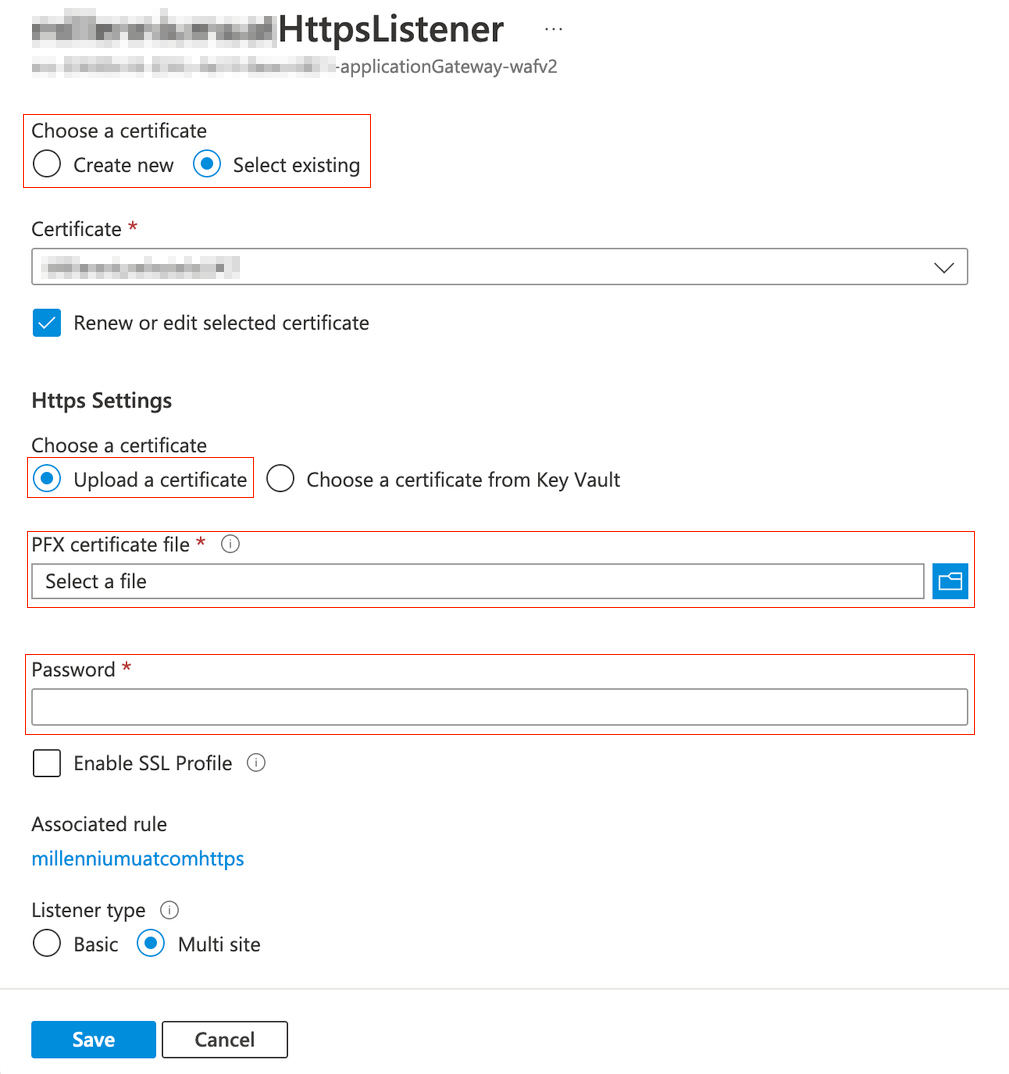Pick Choose a certificate from Key Vault
1009x1074 pixels.
pyautogui.click(x=280, y=480)
